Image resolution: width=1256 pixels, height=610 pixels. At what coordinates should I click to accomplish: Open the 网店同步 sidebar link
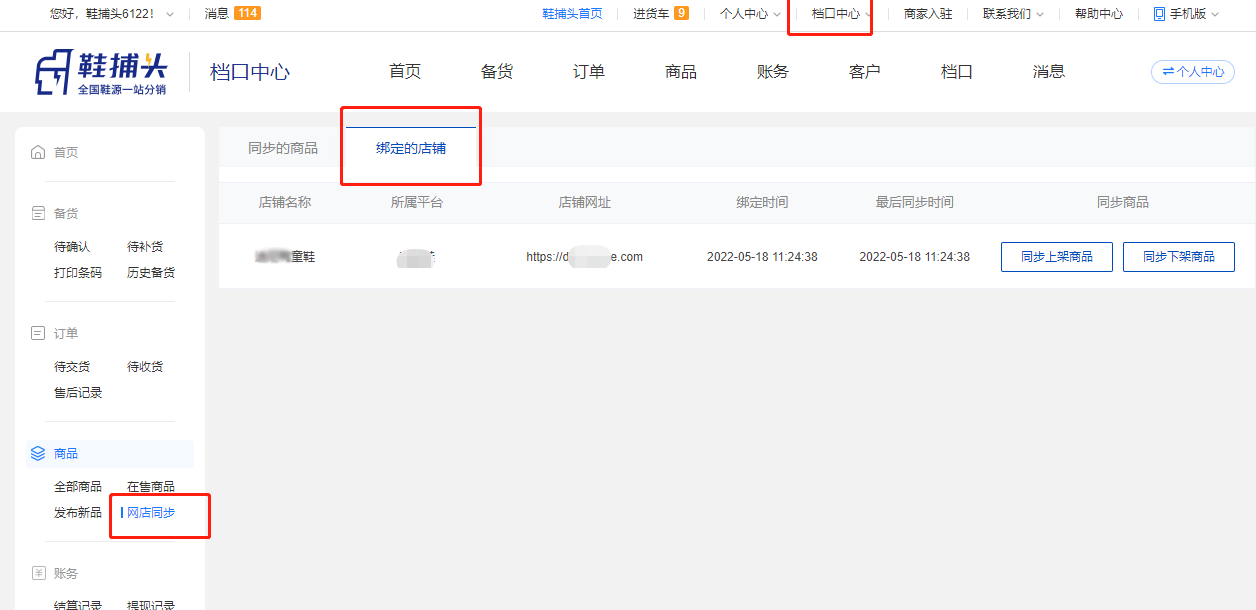tap(150, 513)
